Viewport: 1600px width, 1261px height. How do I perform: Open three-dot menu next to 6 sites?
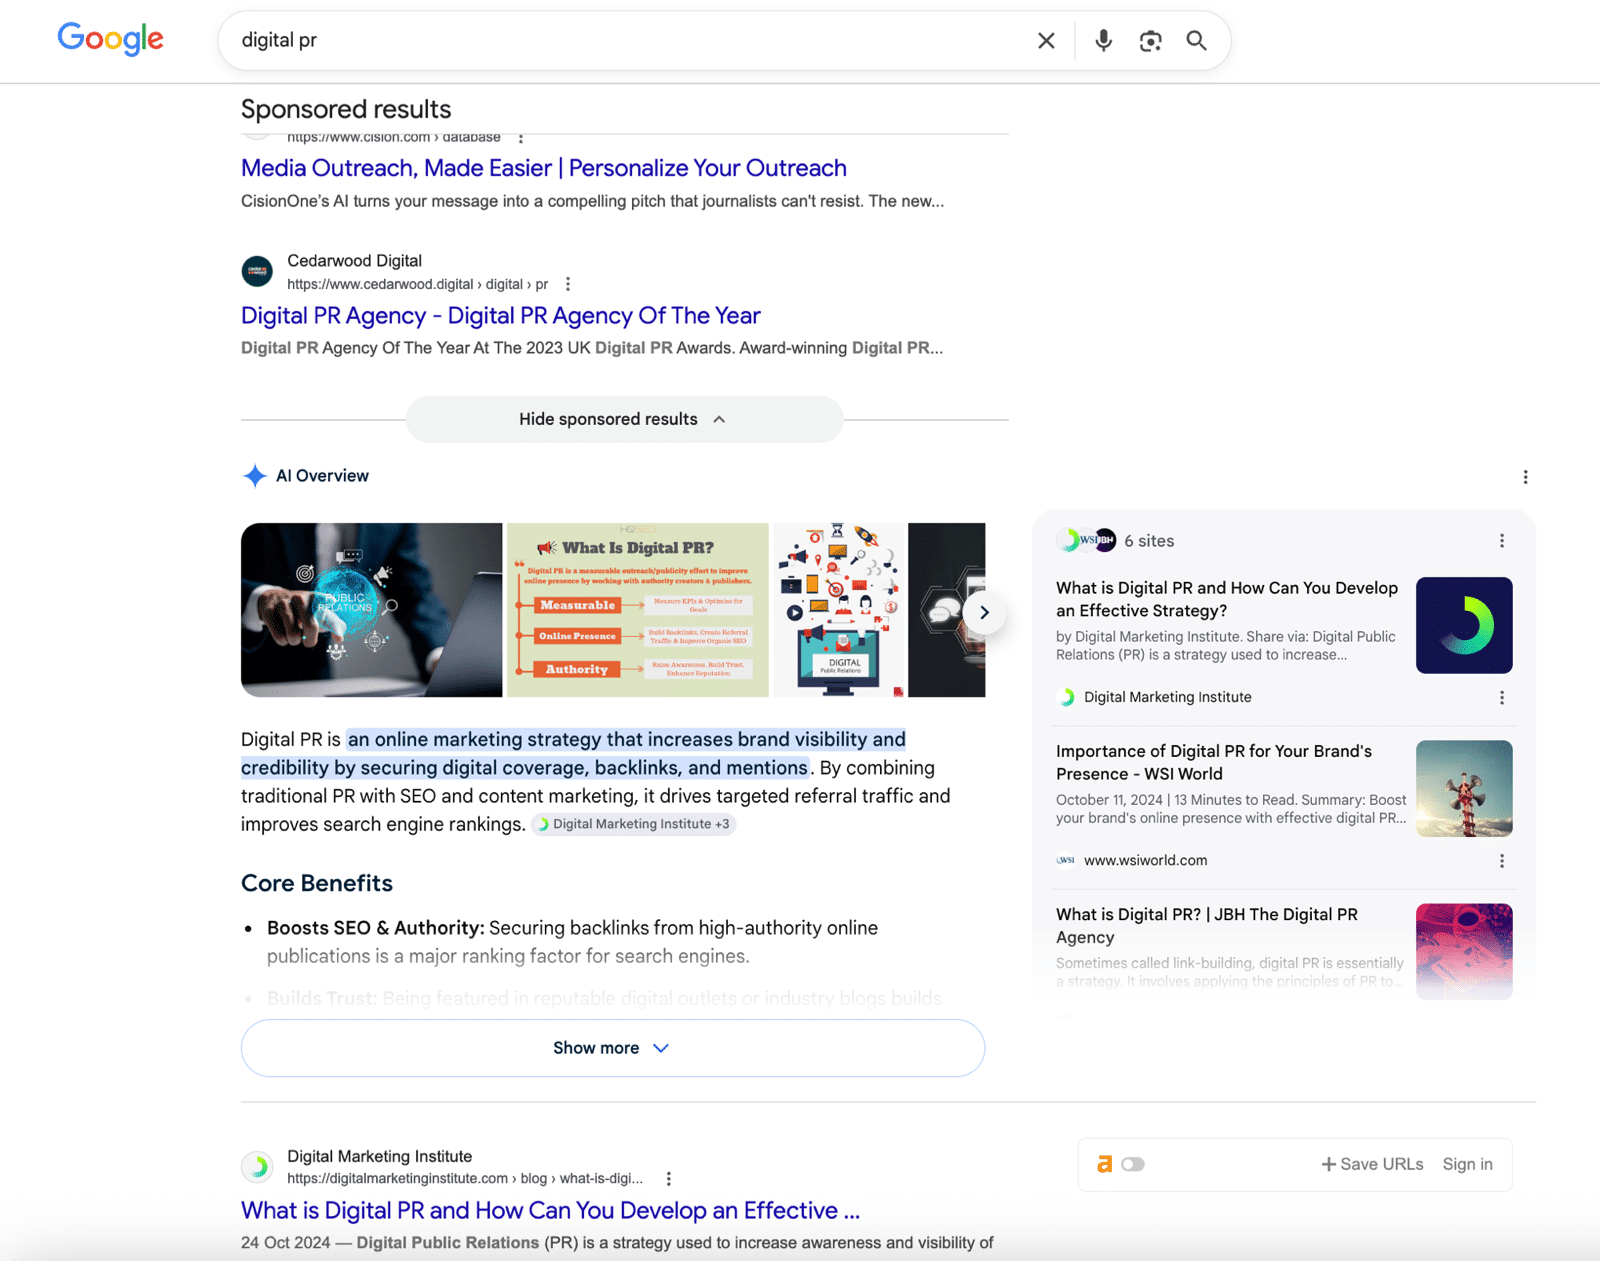1501,541
